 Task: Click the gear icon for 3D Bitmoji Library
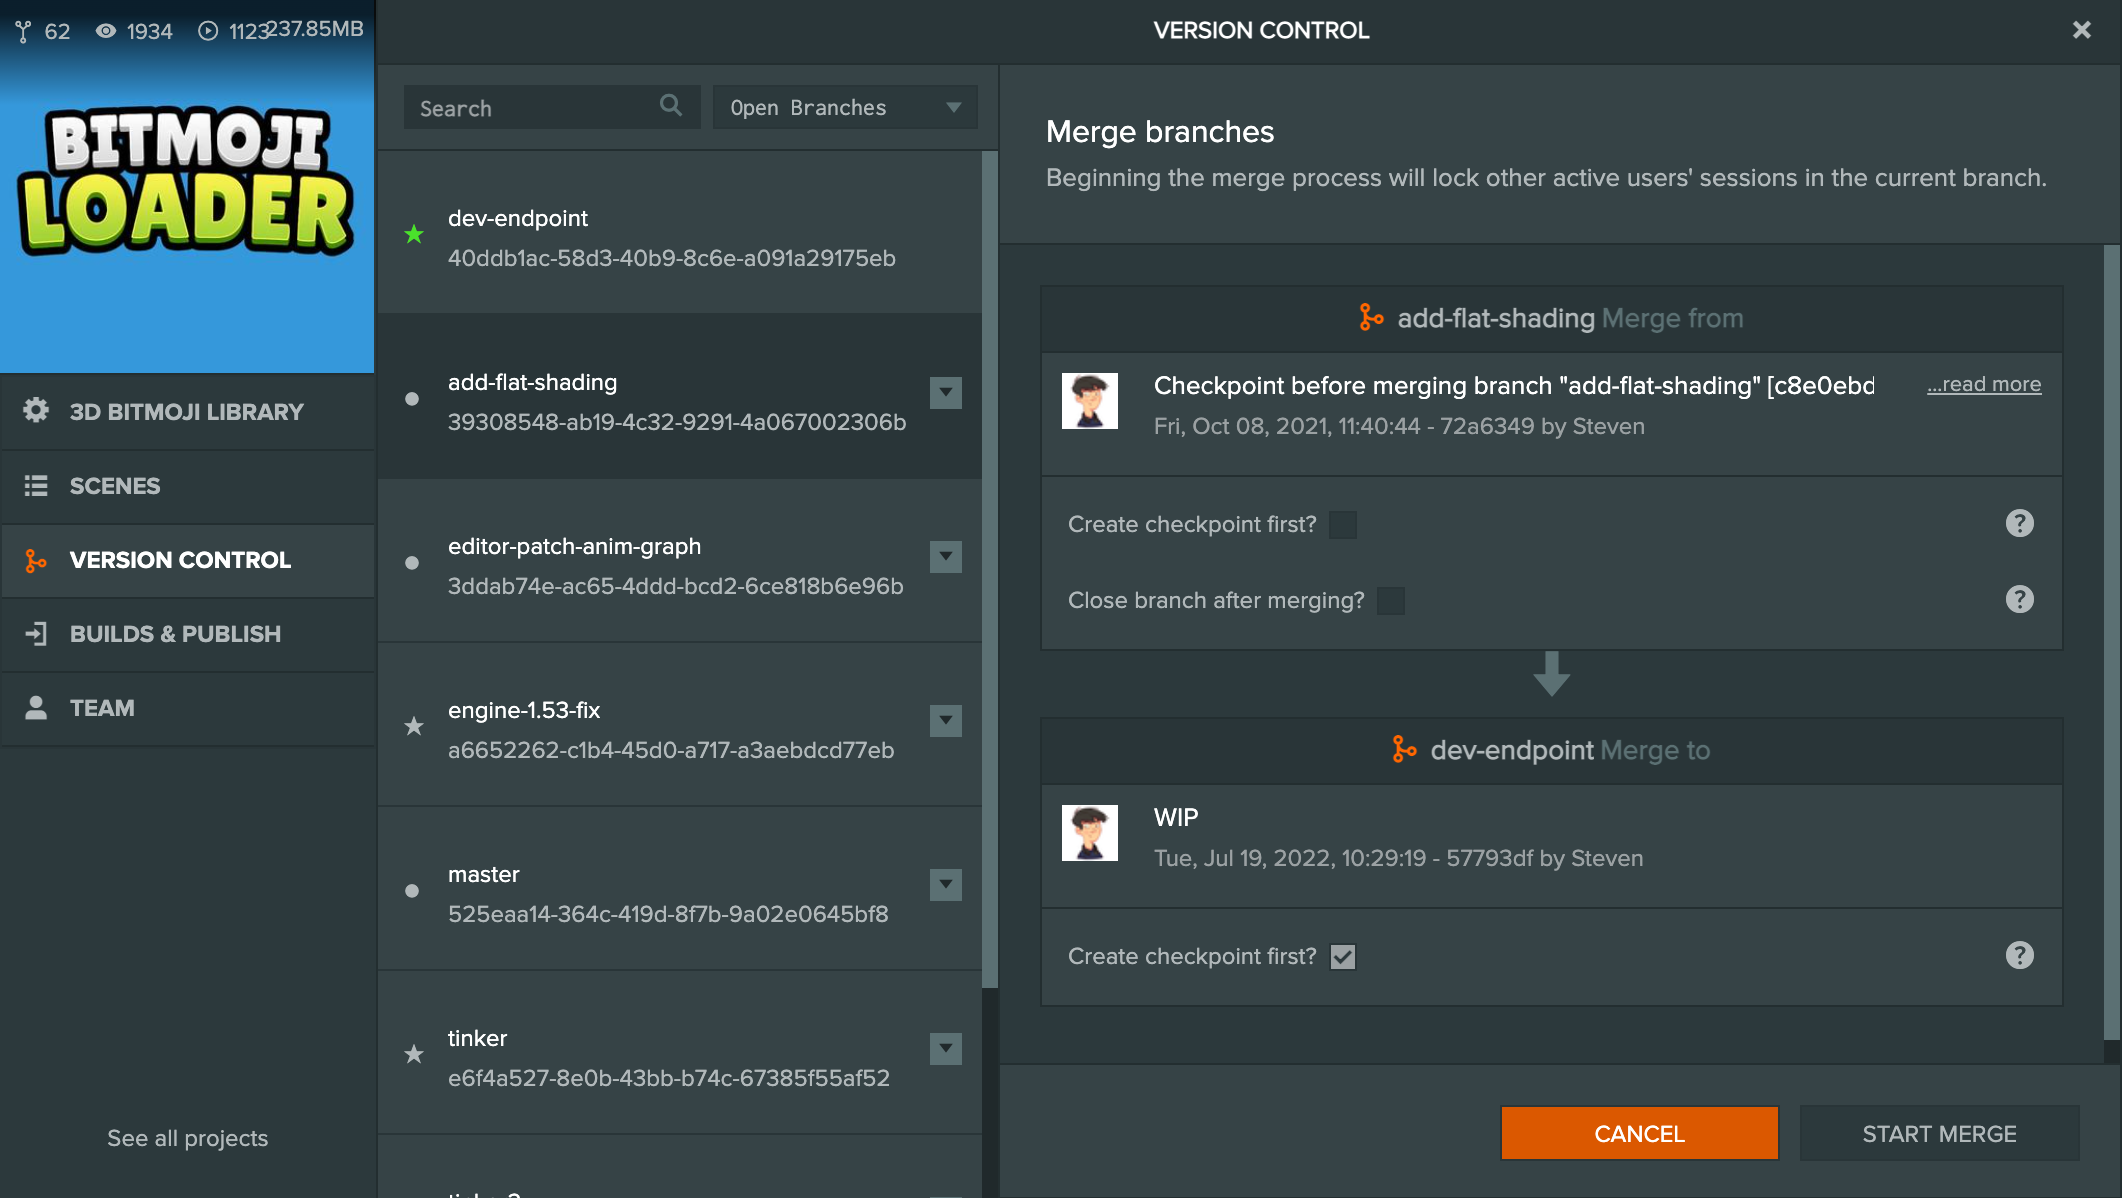click(x=36, y=411)
